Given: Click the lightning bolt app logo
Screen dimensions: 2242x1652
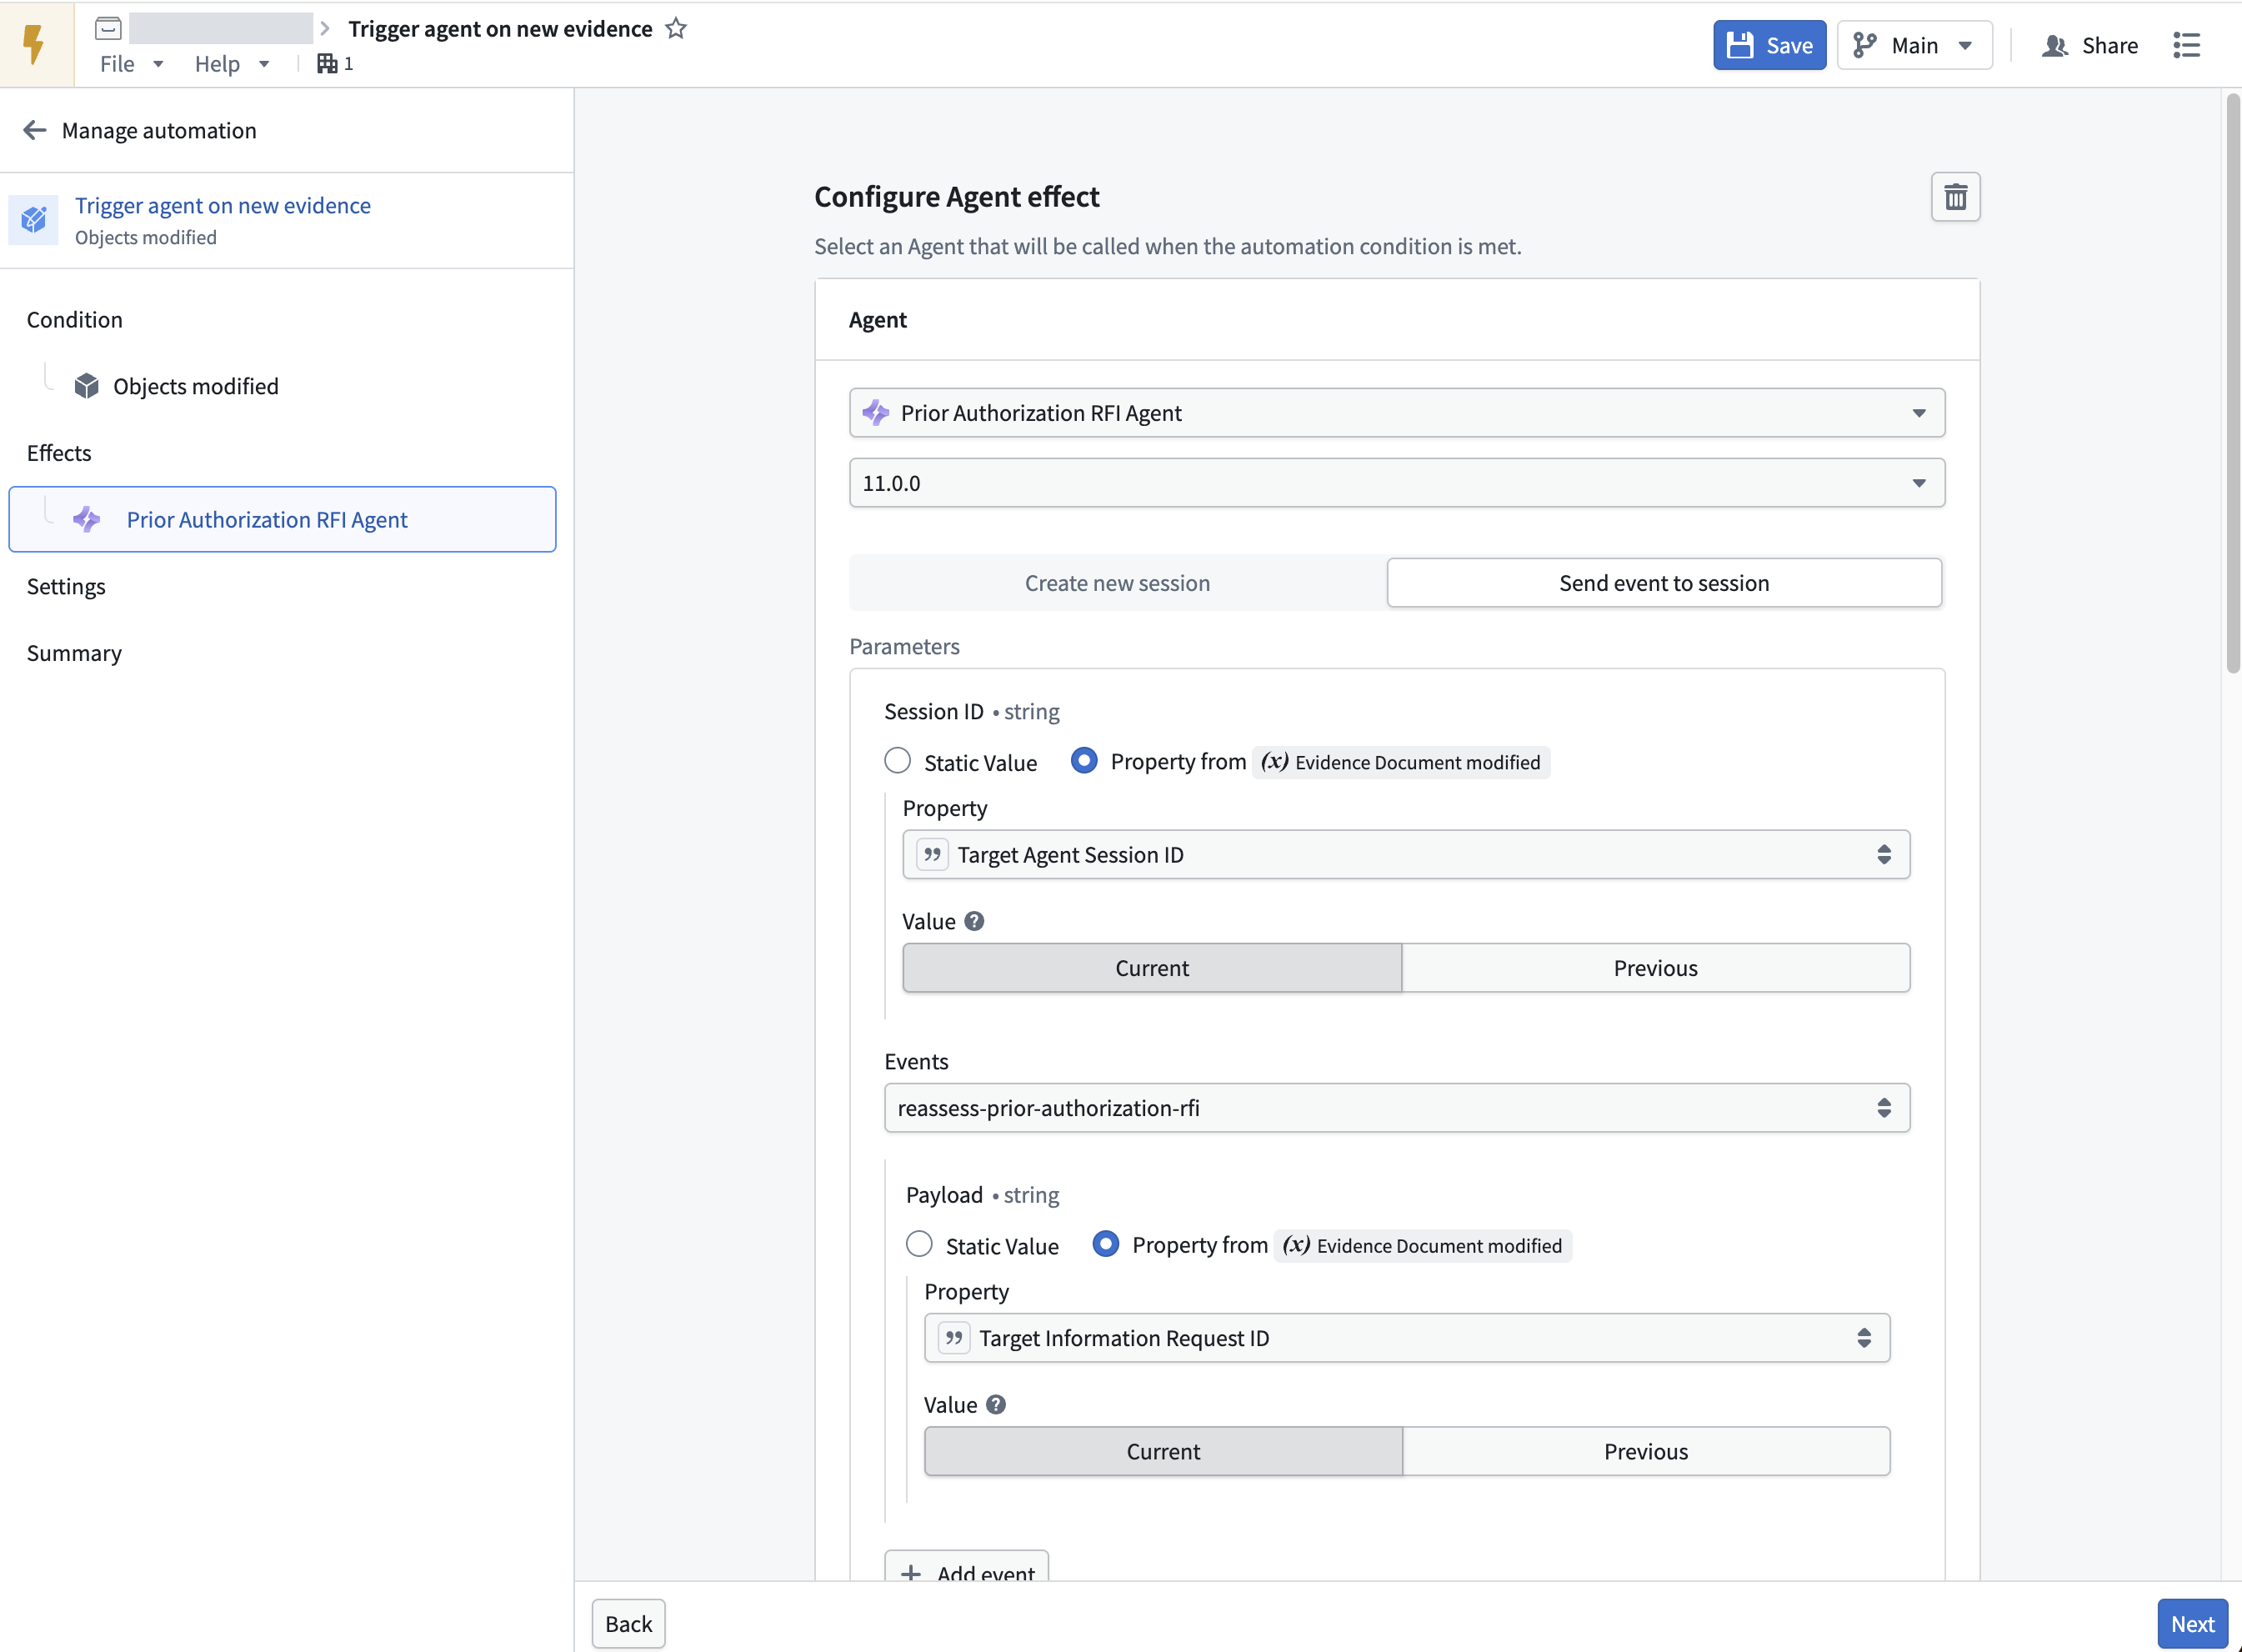Looking at the screenshot, I should click(35, 44).
